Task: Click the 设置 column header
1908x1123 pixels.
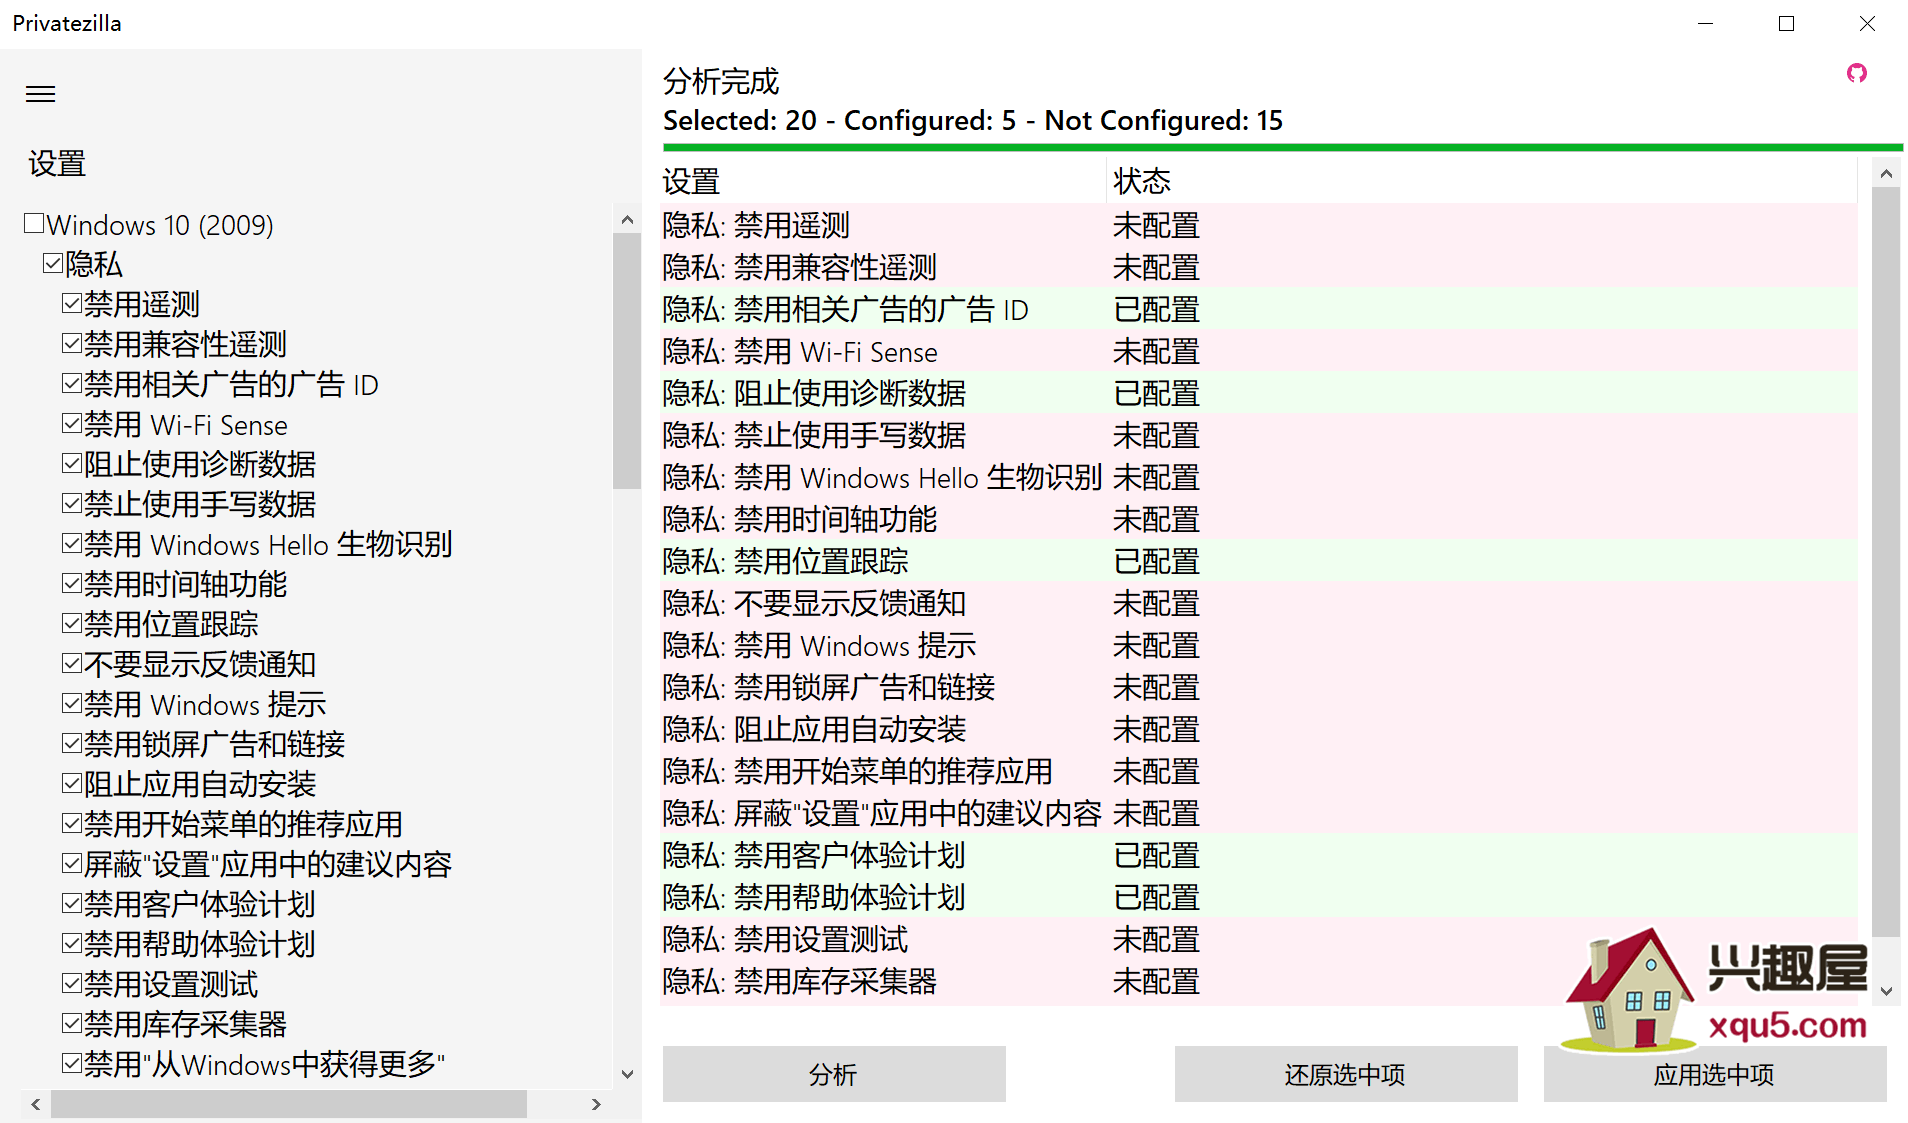Action: (x=883, y=181)
